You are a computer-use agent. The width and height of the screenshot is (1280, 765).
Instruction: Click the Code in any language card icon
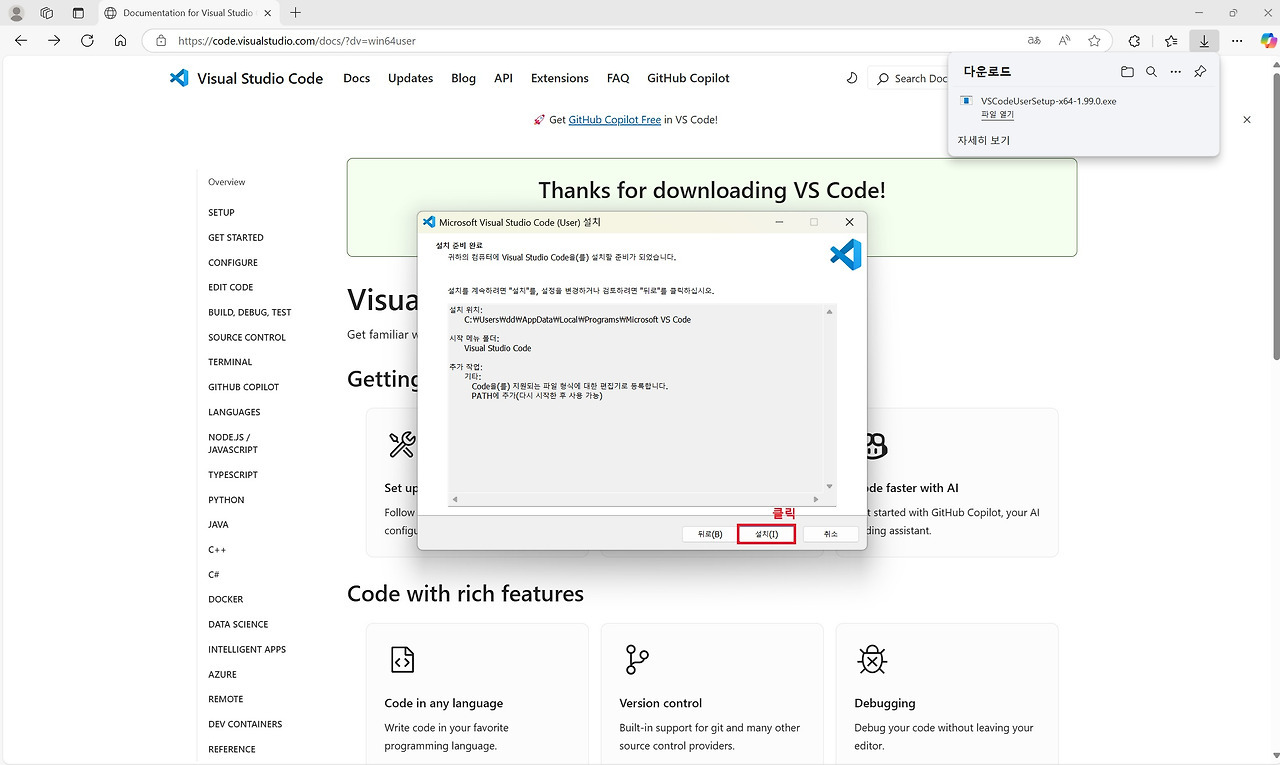point(402,660)
